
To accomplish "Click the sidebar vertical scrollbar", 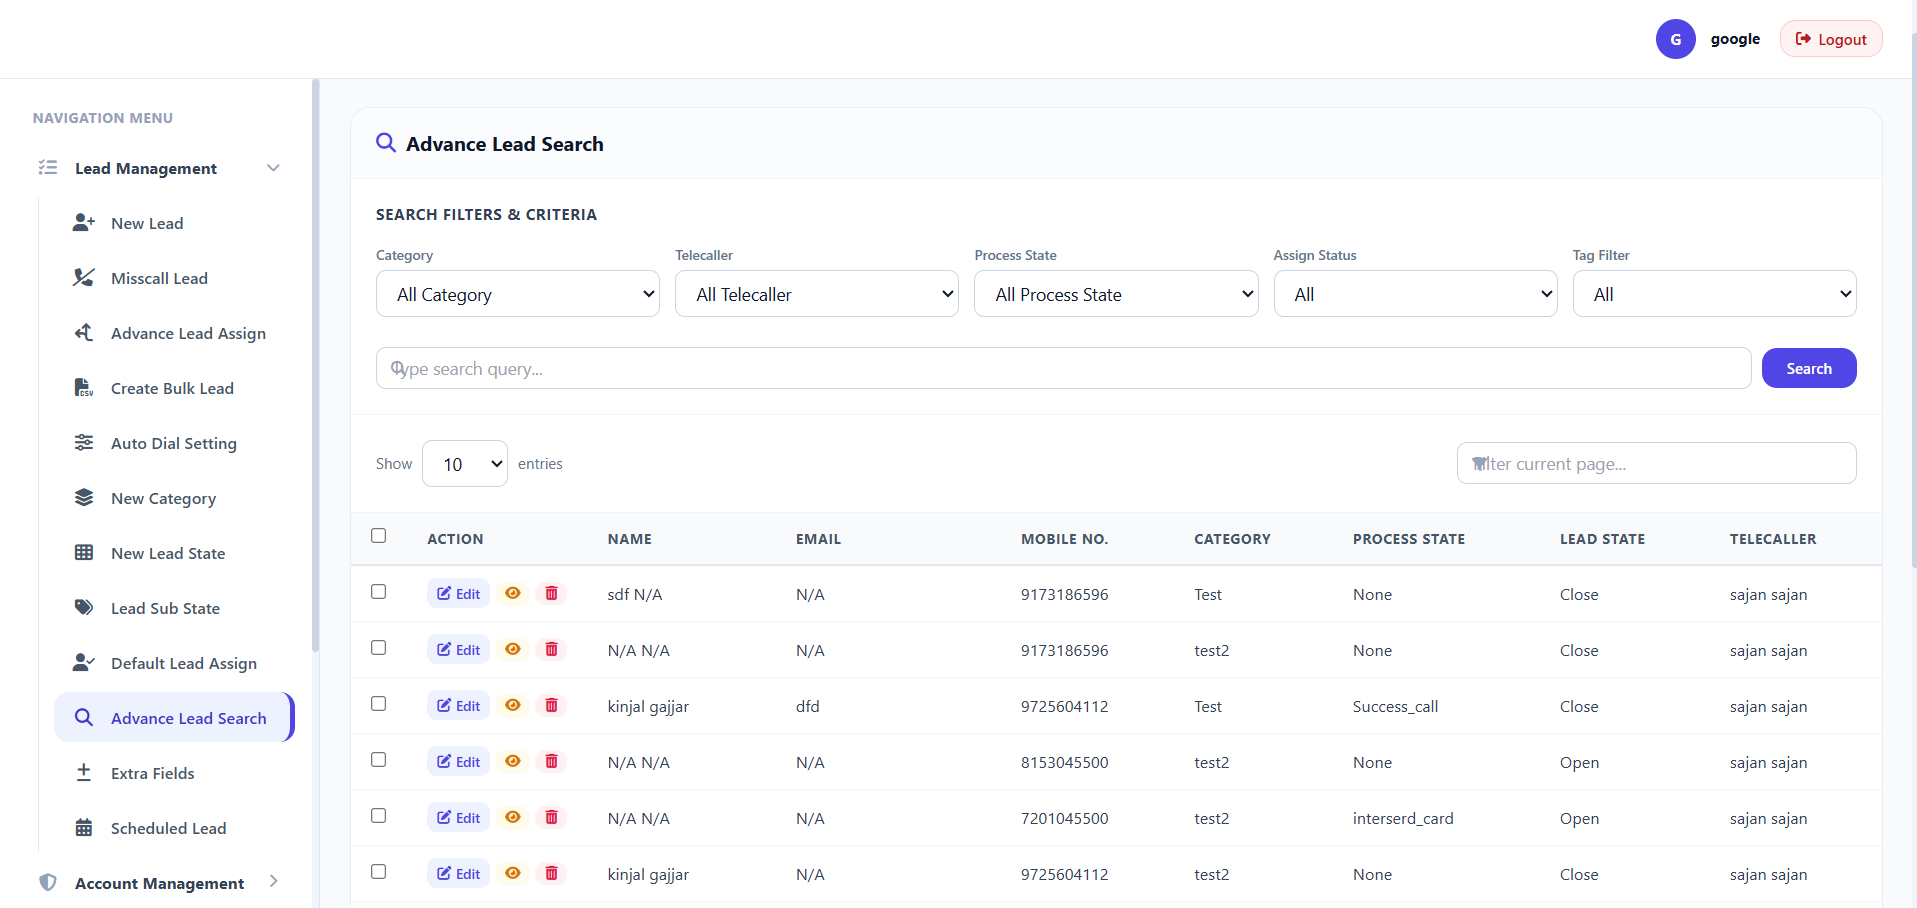I will coord(315,365).
